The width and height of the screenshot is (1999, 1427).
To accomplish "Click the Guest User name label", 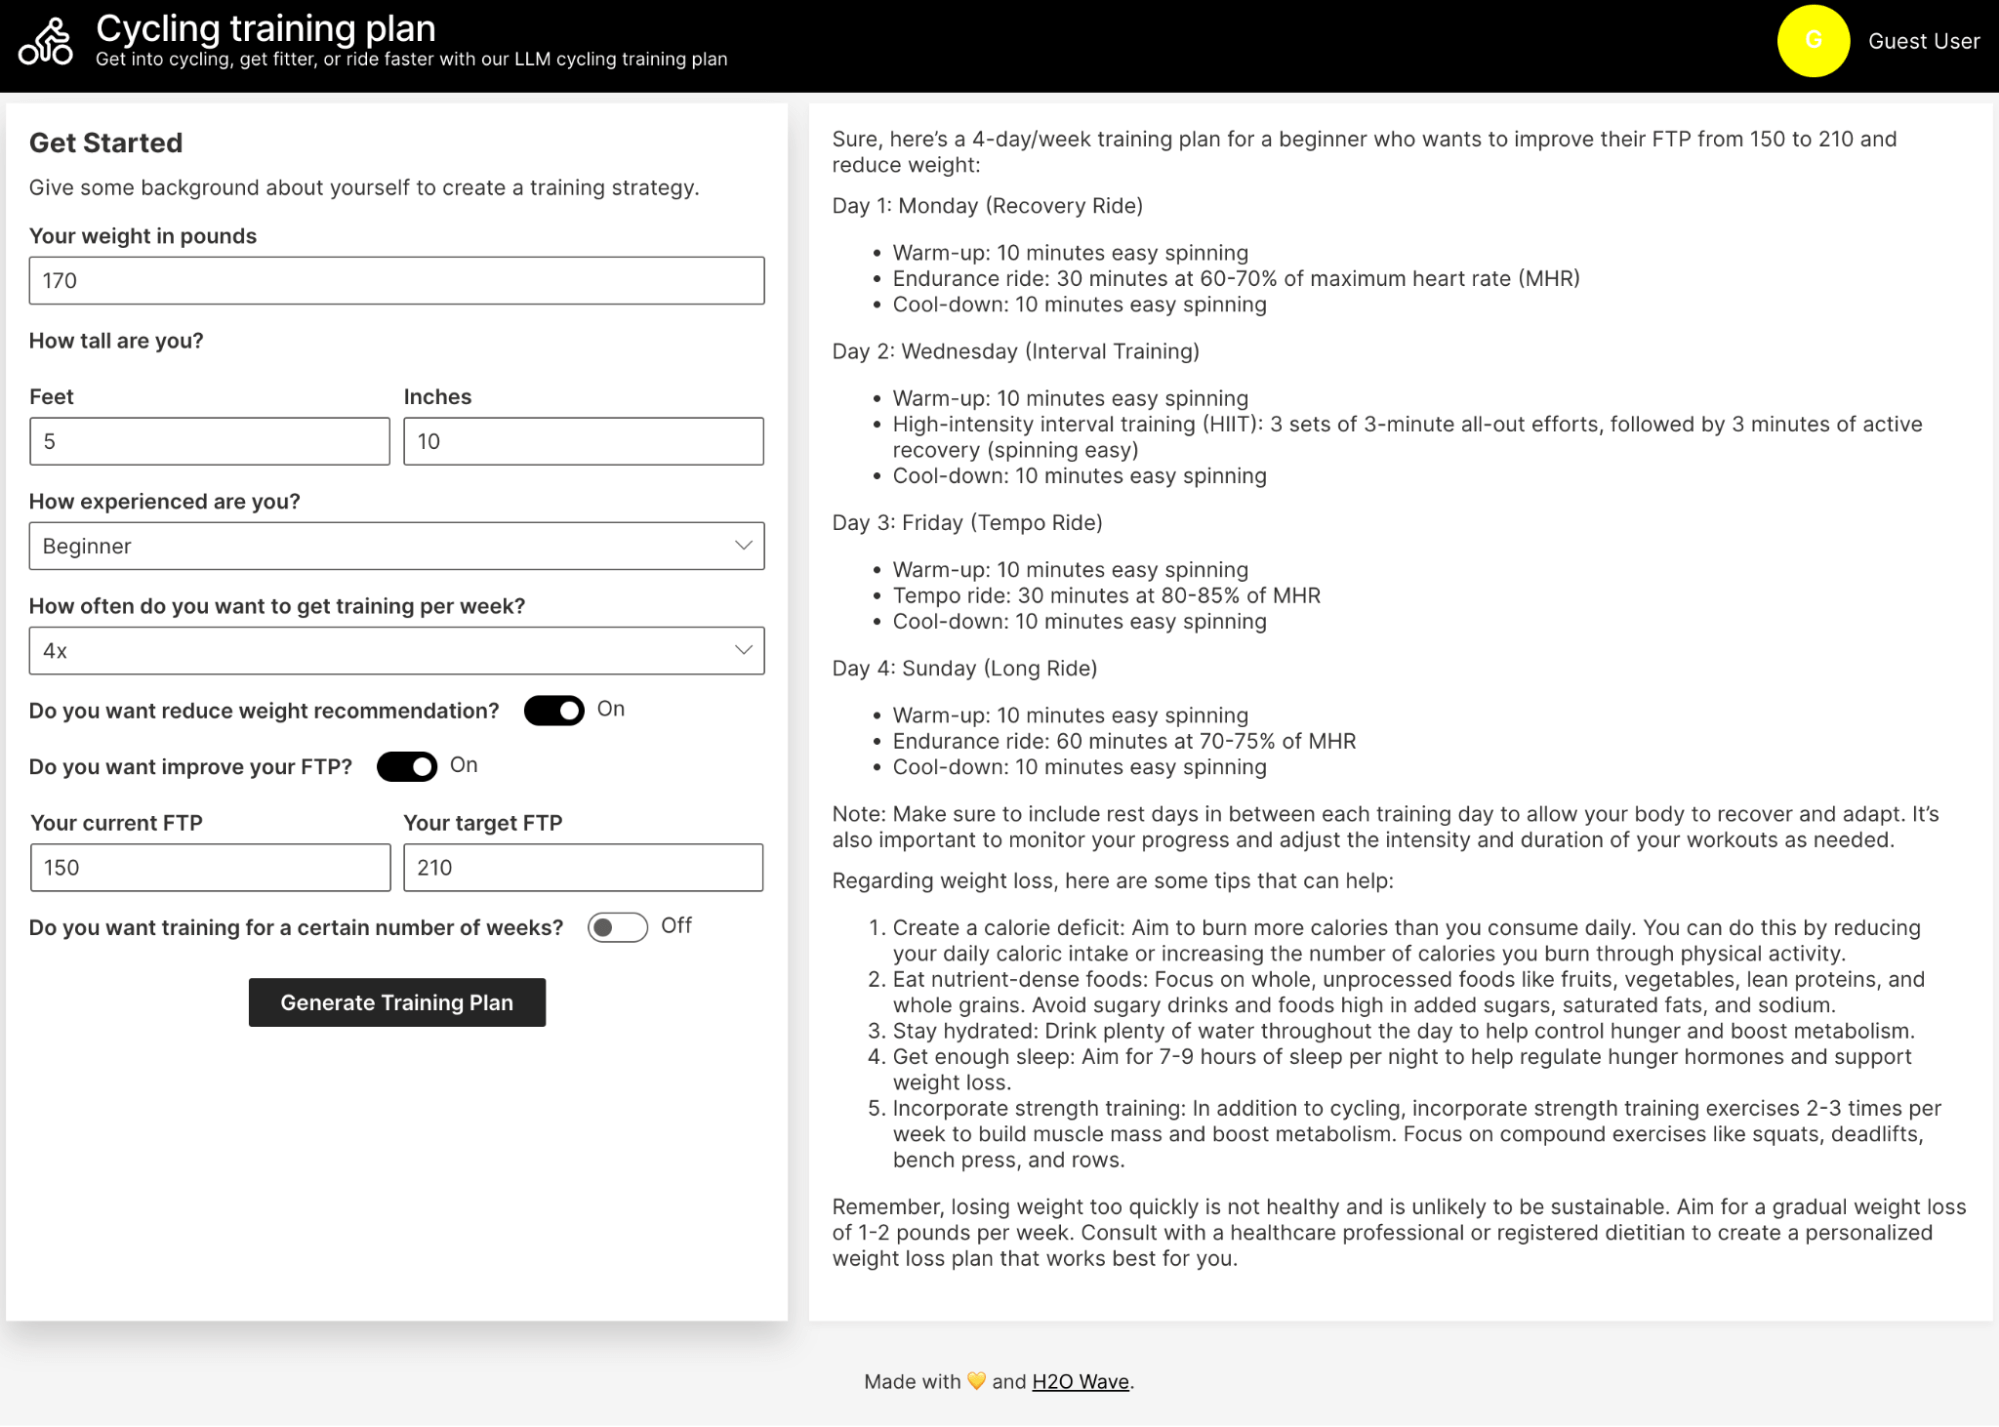I will 1923,41.
